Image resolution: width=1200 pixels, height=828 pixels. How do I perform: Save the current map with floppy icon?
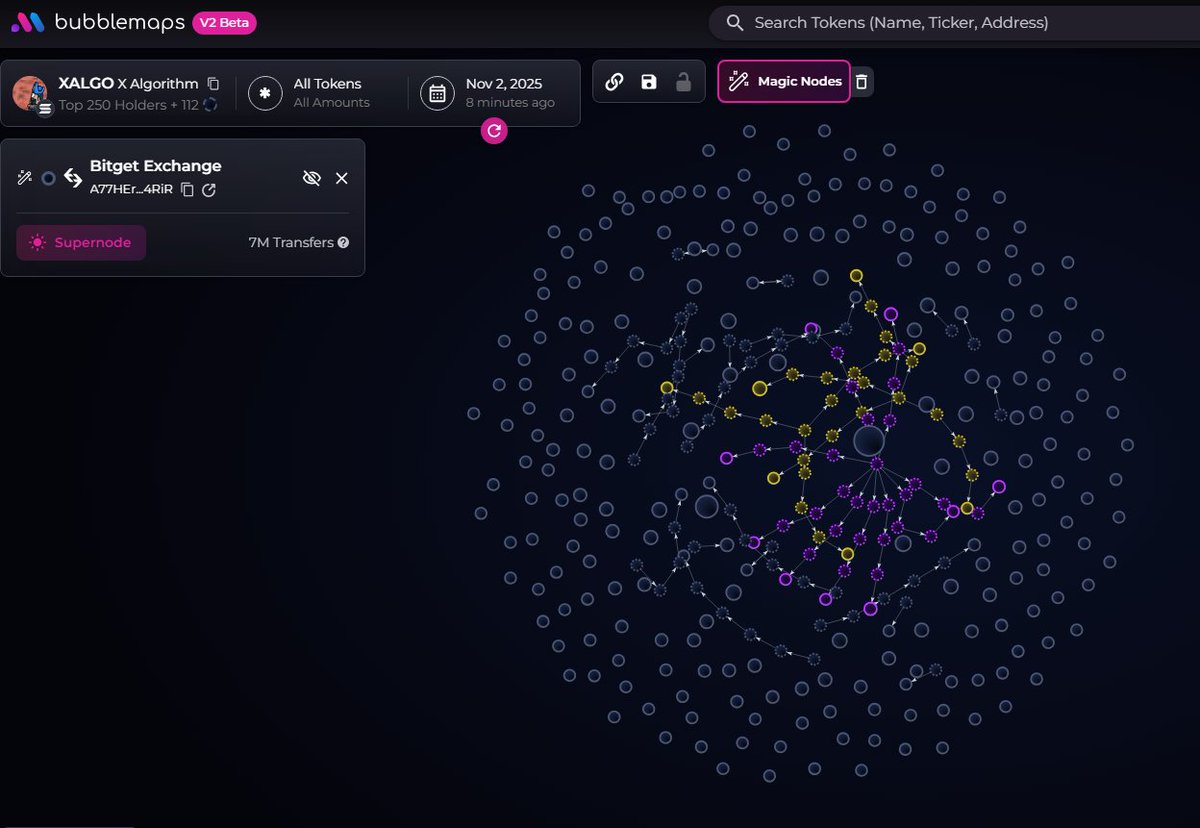pos(649,82)
